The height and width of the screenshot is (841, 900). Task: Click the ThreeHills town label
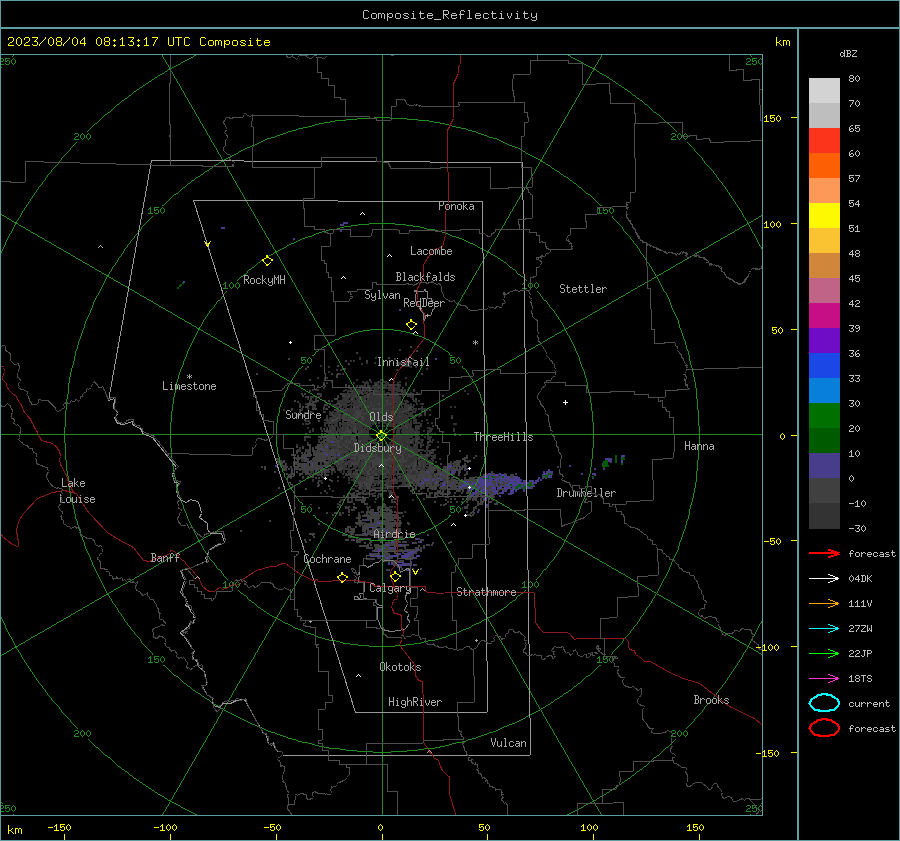pos(503,437)
